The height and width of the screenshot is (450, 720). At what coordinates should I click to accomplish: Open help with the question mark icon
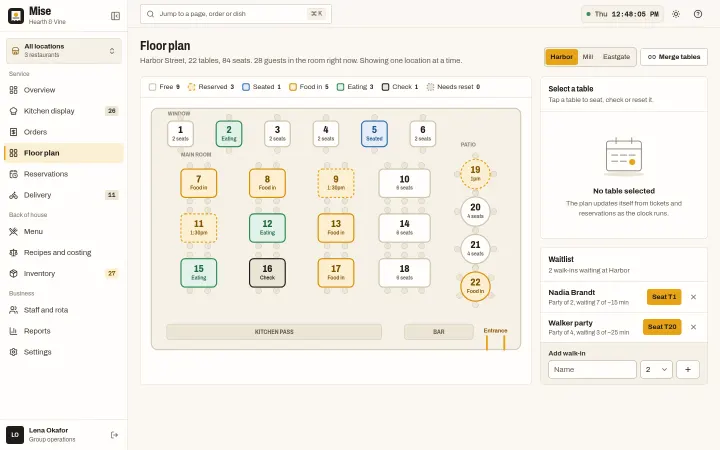tap(698, 14)
